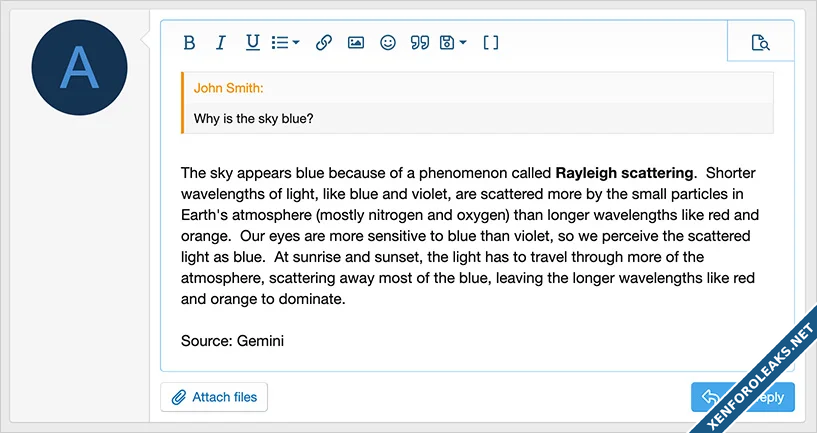
Task: Toggle underline text formatting
Action: (253, 43)
